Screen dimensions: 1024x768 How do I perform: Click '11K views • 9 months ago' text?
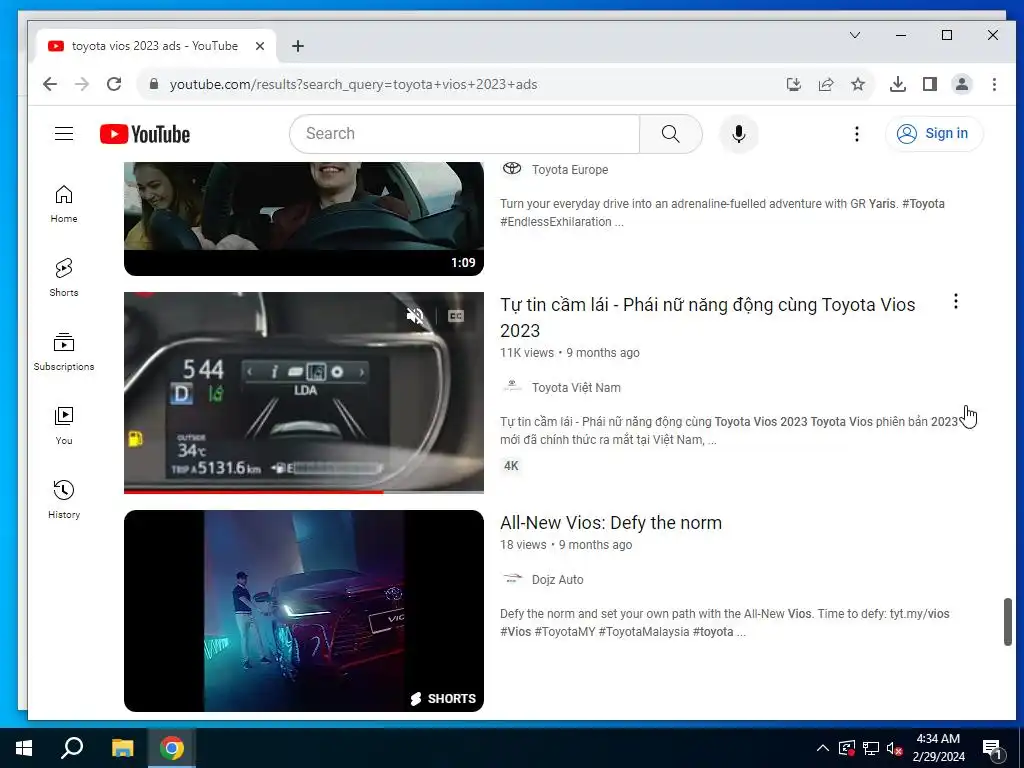click(569, 353)
